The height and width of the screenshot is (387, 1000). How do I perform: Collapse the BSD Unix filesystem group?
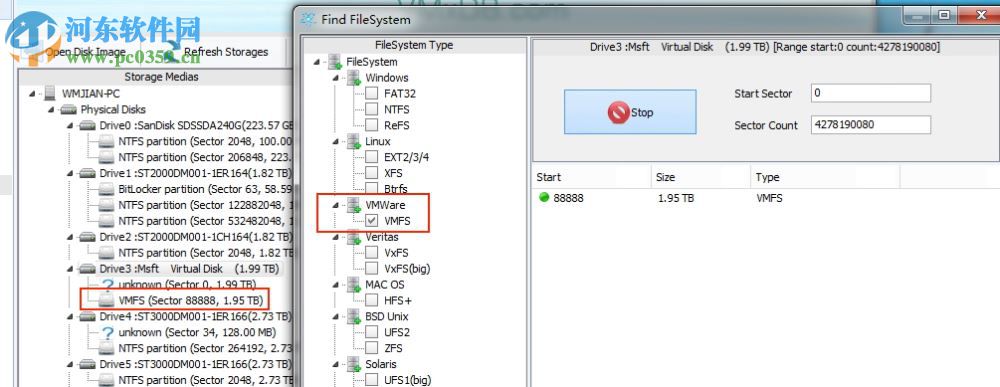(336, 317)
